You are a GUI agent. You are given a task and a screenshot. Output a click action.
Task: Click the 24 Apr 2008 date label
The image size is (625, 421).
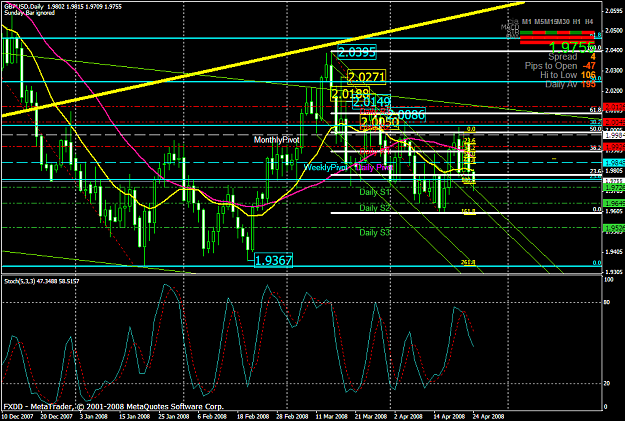pos(488,416)
